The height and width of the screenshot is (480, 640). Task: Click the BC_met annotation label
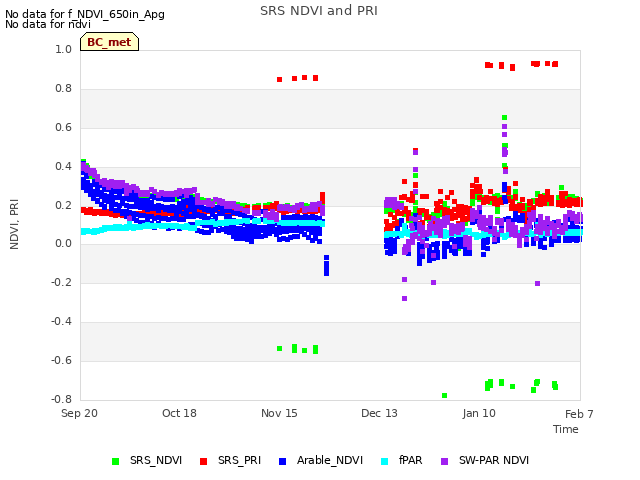point(109,42)
